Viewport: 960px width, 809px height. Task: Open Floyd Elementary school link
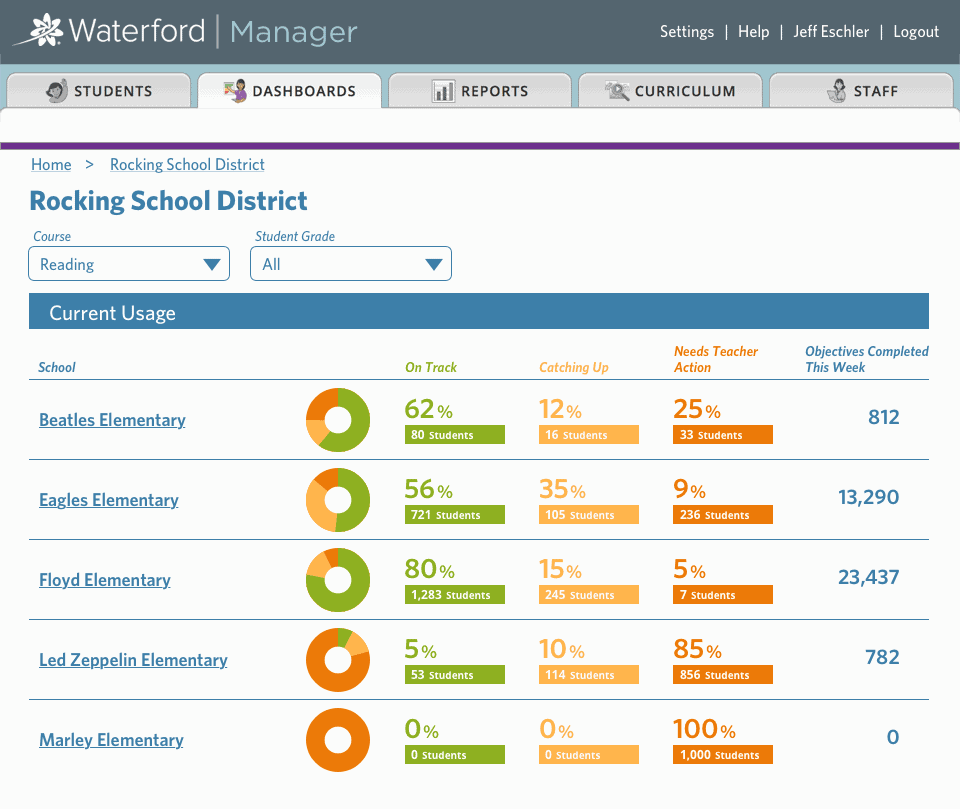105,580
